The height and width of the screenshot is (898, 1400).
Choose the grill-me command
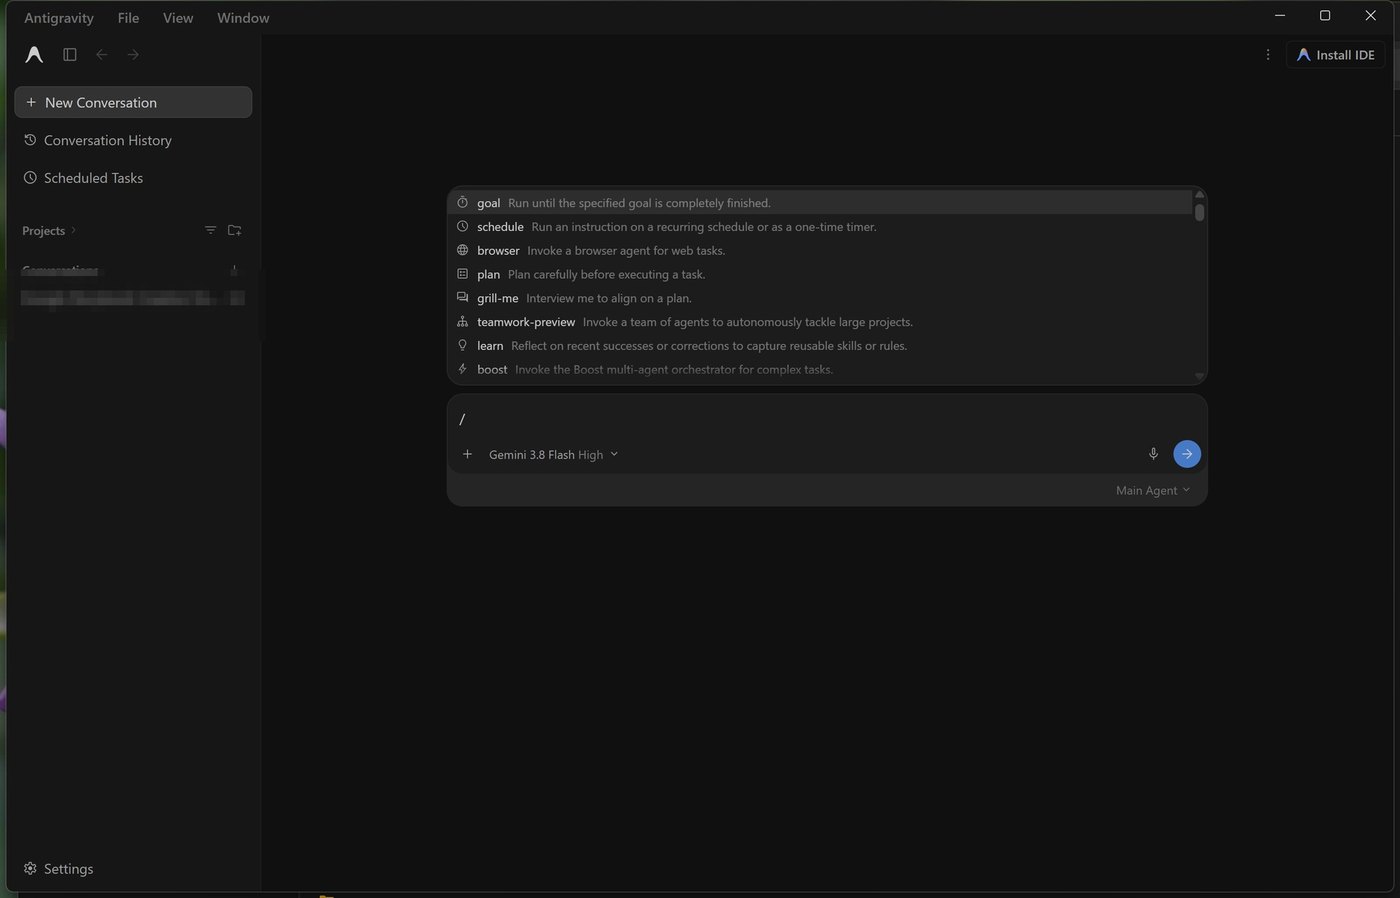coord(820,298)
